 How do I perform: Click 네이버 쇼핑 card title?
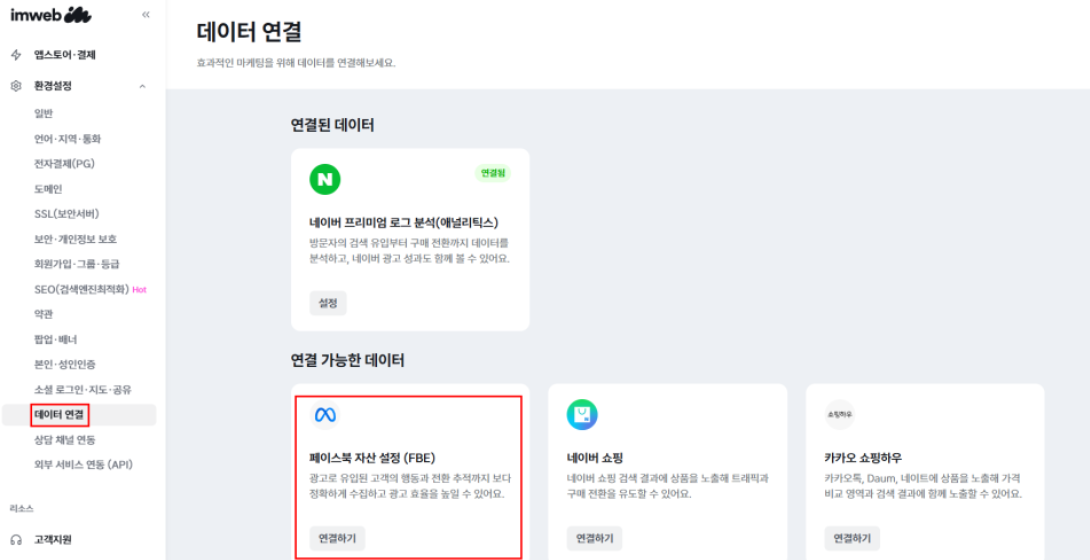pos(594,458)
